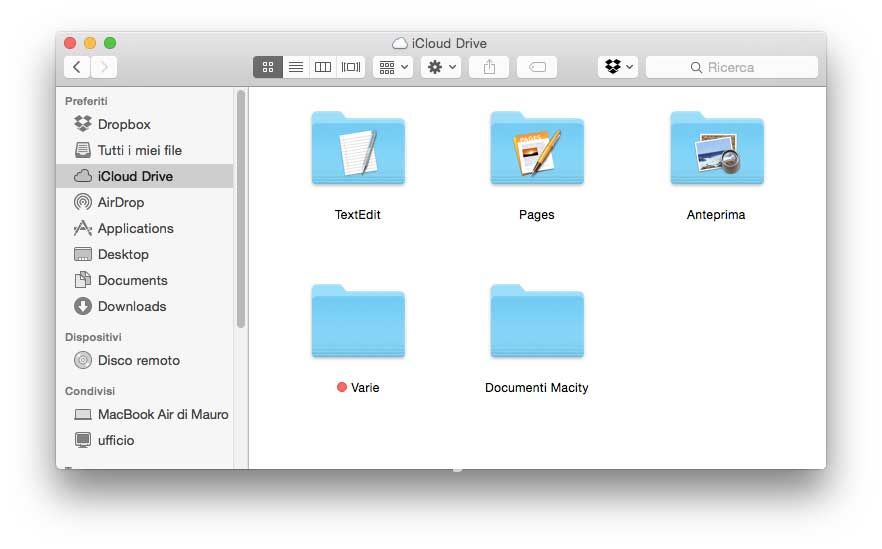Minimize the window with yellow button

click(x=90, y=43)
